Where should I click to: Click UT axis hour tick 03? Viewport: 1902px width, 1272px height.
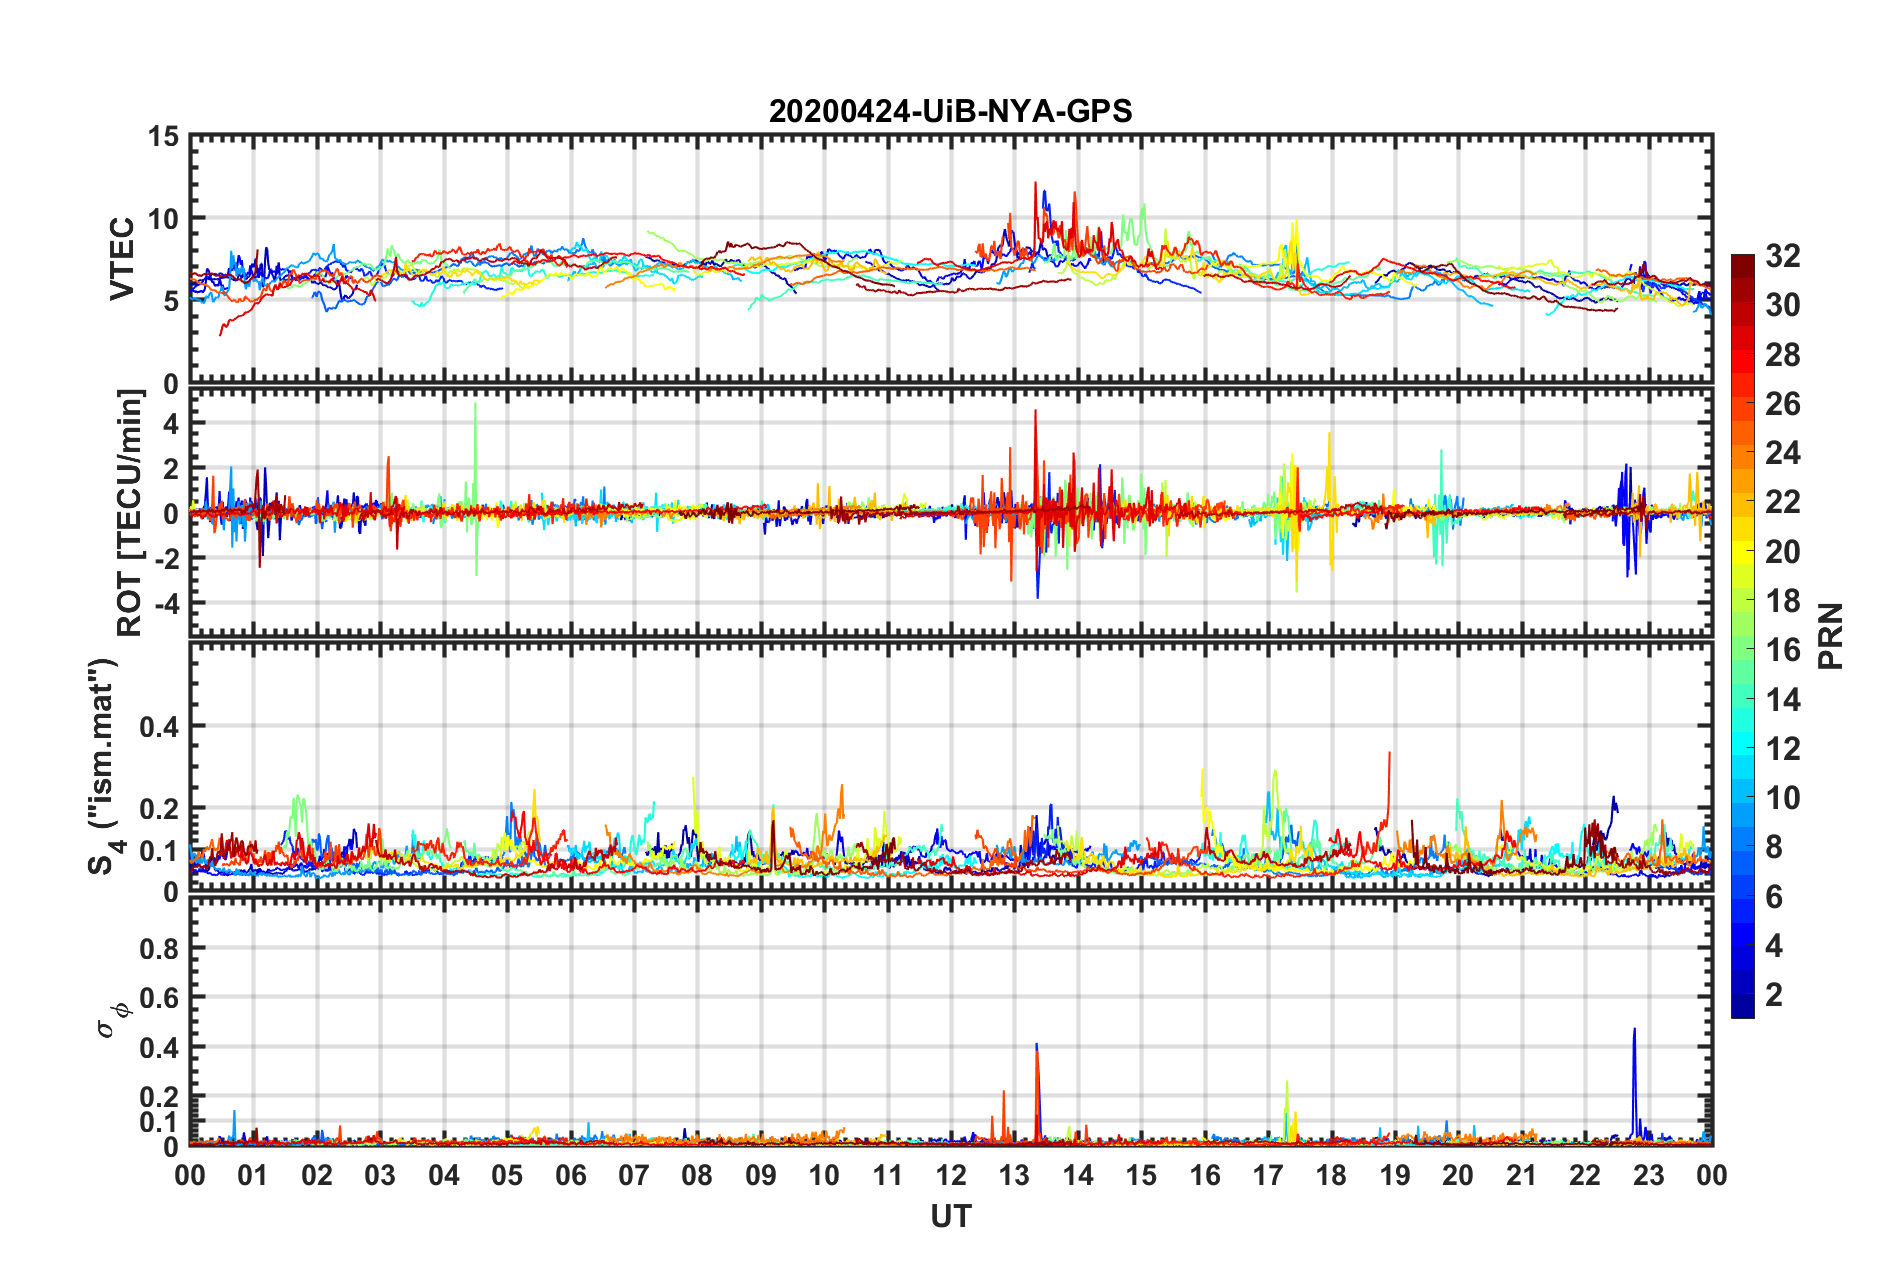(380, 1175)
